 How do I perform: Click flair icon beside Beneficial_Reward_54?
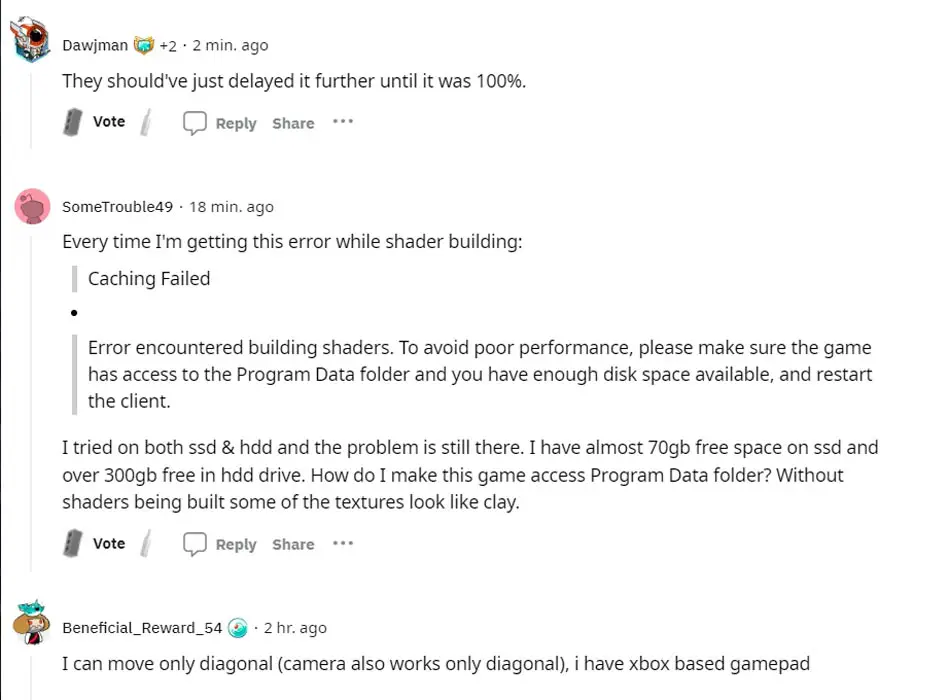tap(238, 628)
